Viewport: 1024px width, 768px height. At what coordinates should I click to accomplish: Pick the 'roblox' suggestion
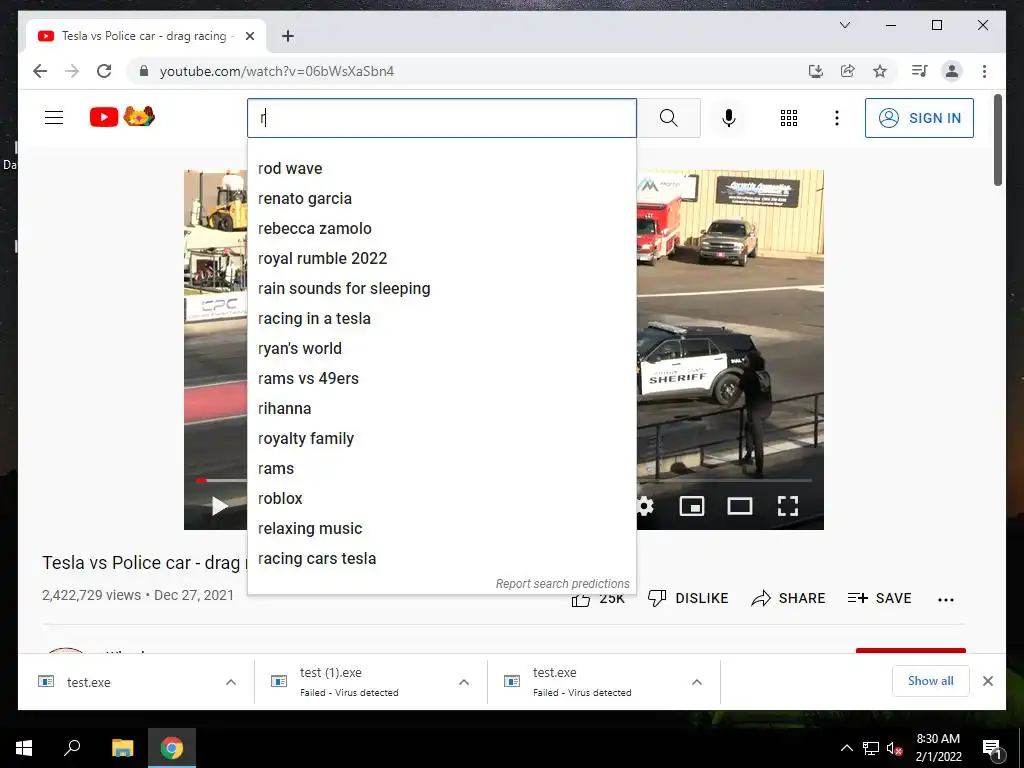(441, 499)
